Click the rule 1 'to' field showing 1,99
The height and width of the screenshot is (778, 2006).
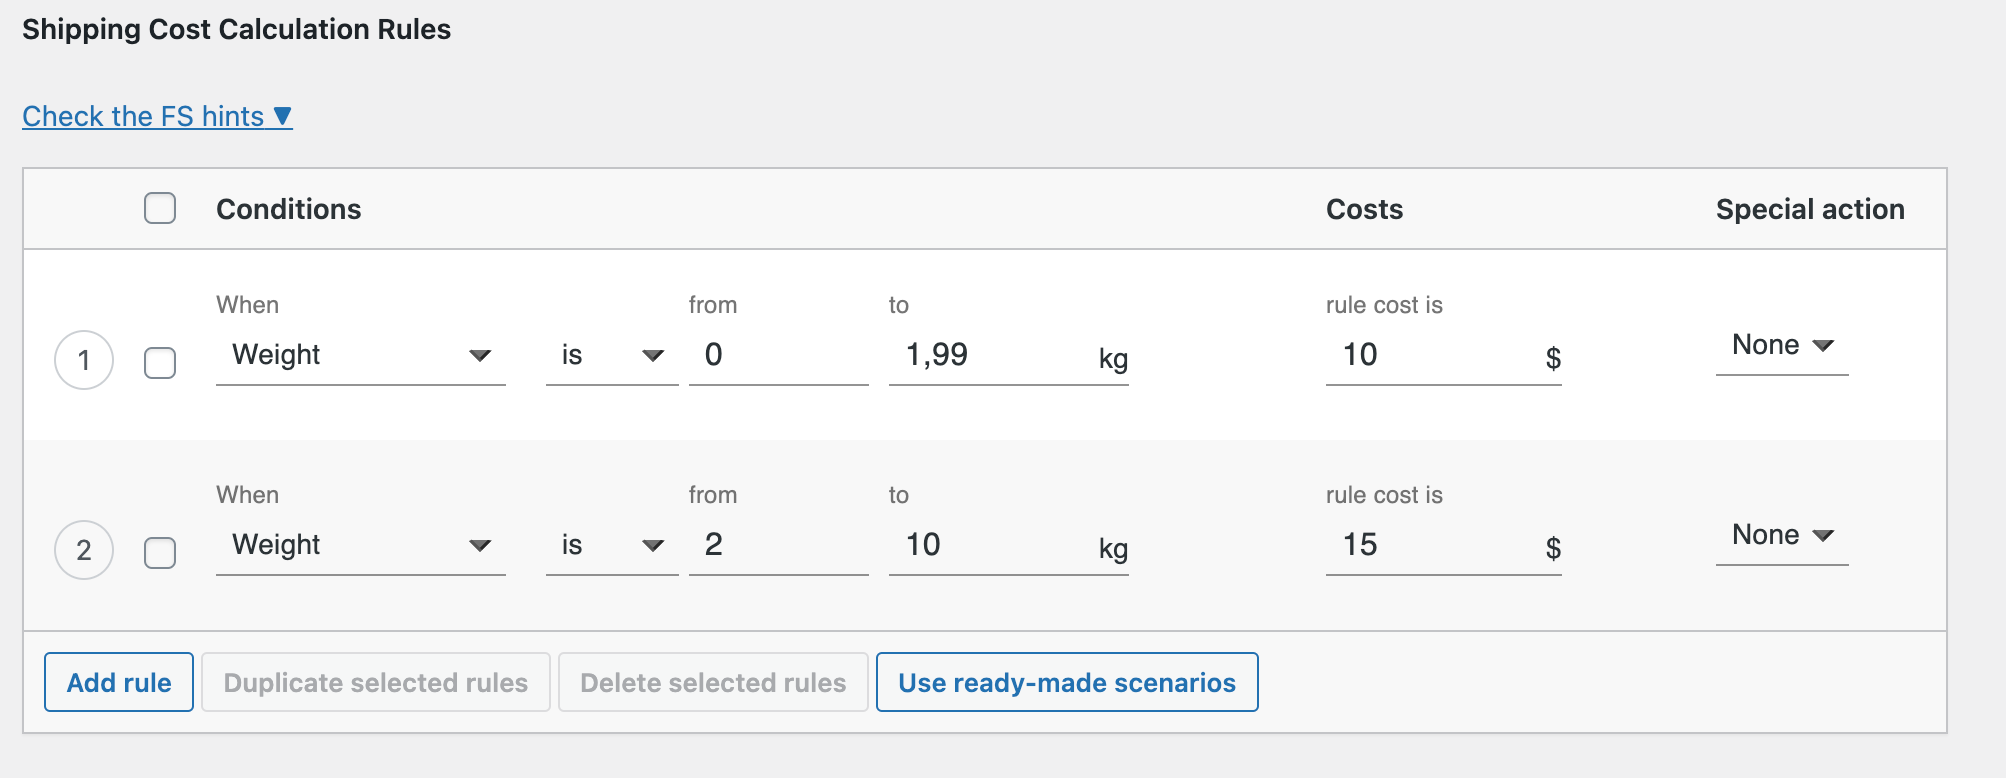(x=990, y=356)
